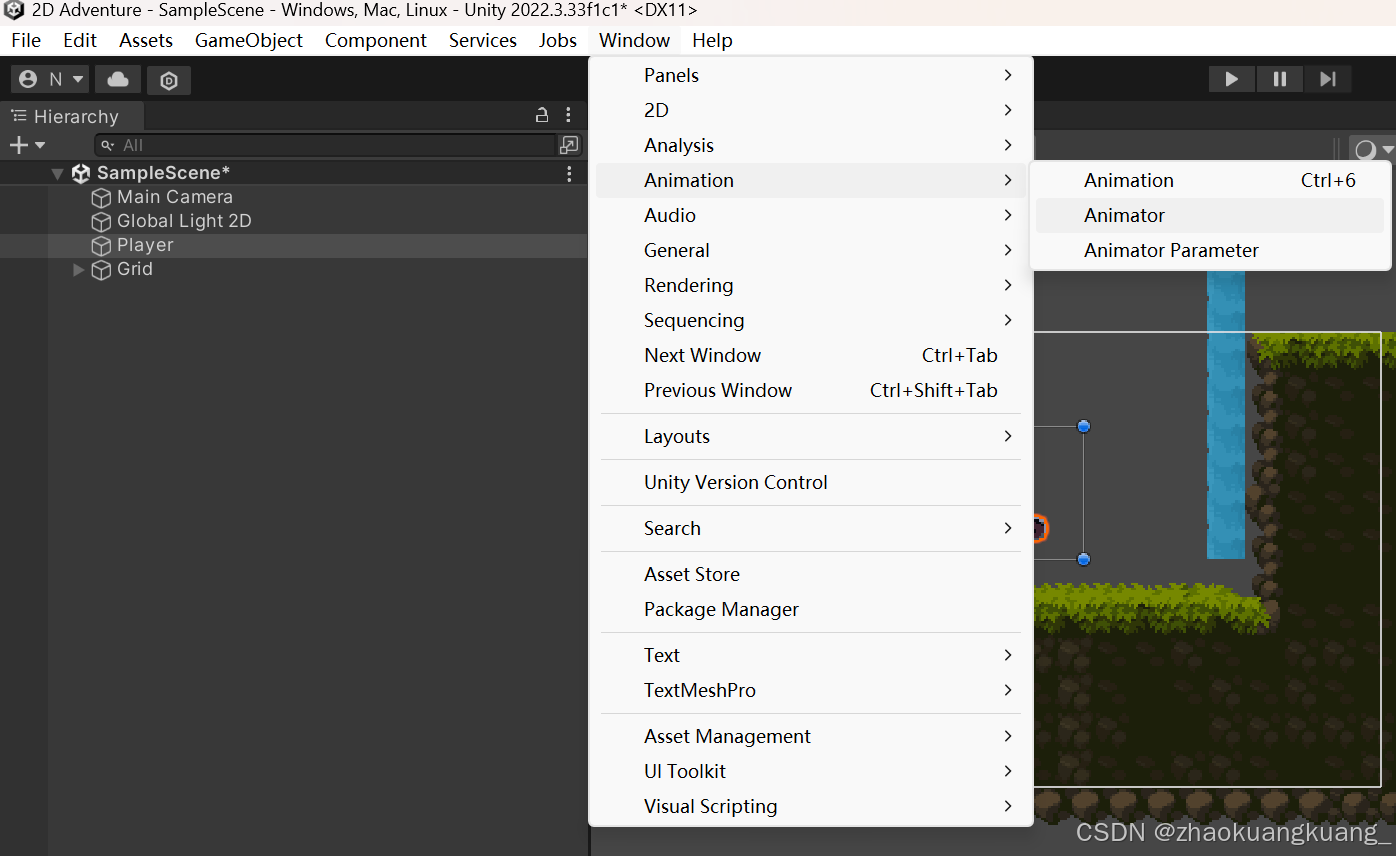The image size is (1396, 856).
Task: Expand the Search submenu
Action: (811, 528)
